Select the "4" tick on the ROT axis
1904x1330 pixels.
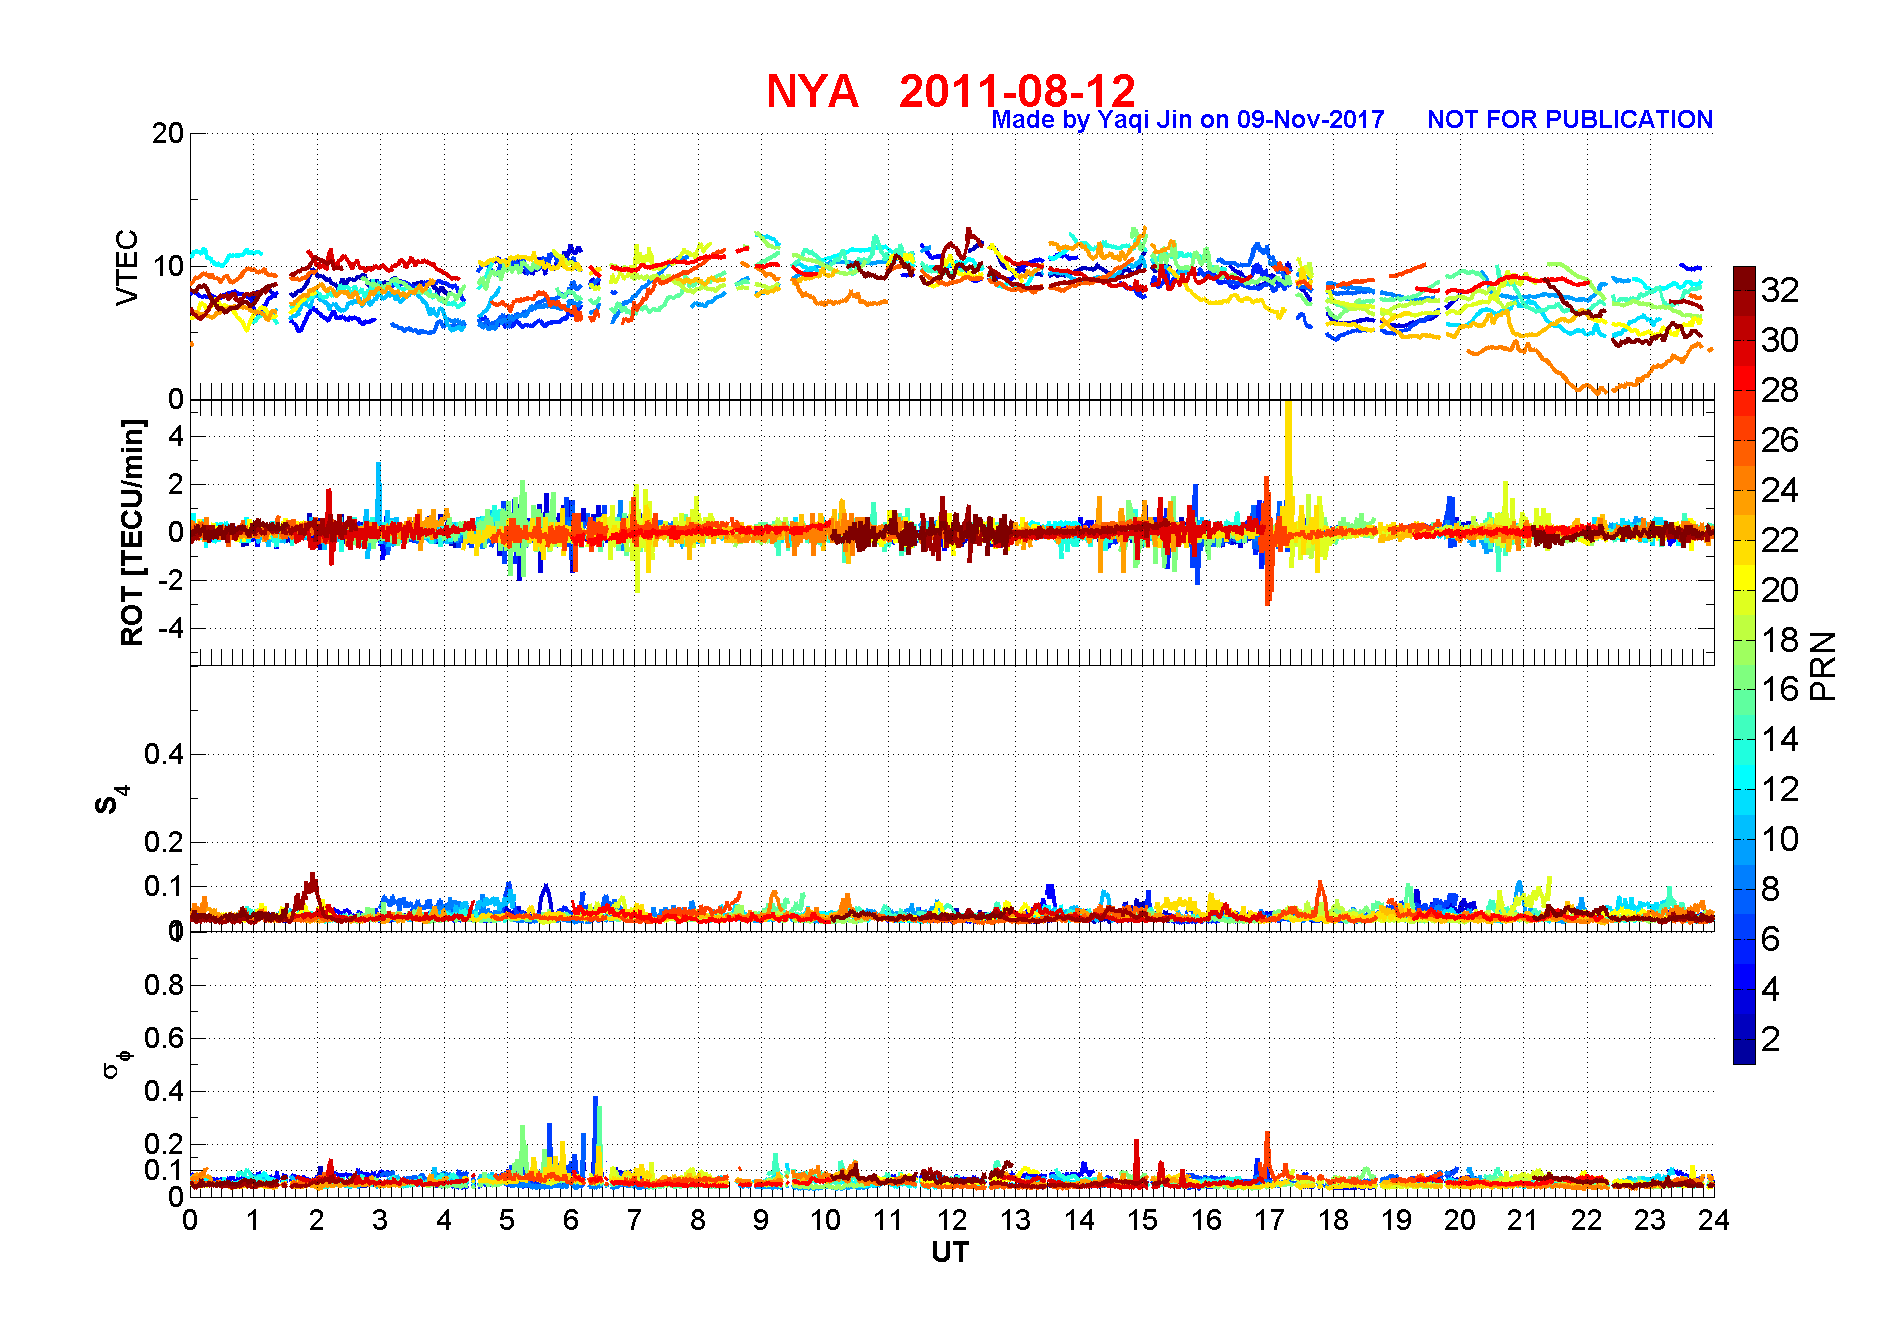click(x=177, y=436)
